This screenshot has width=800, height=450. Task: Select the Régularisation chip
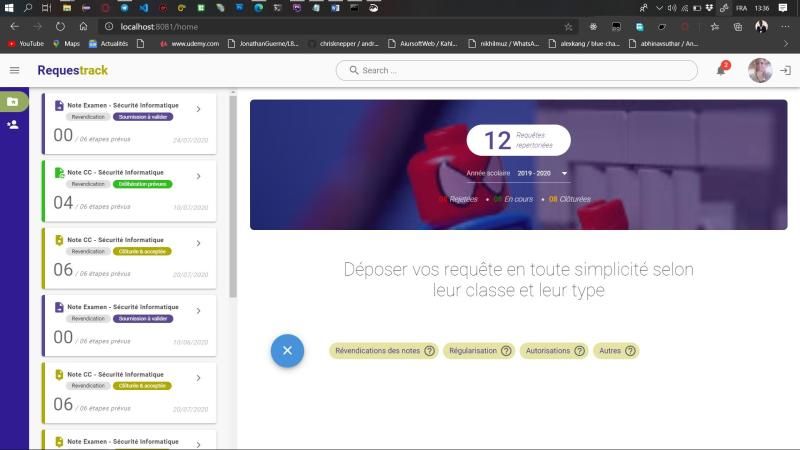(x=479, y=351)
